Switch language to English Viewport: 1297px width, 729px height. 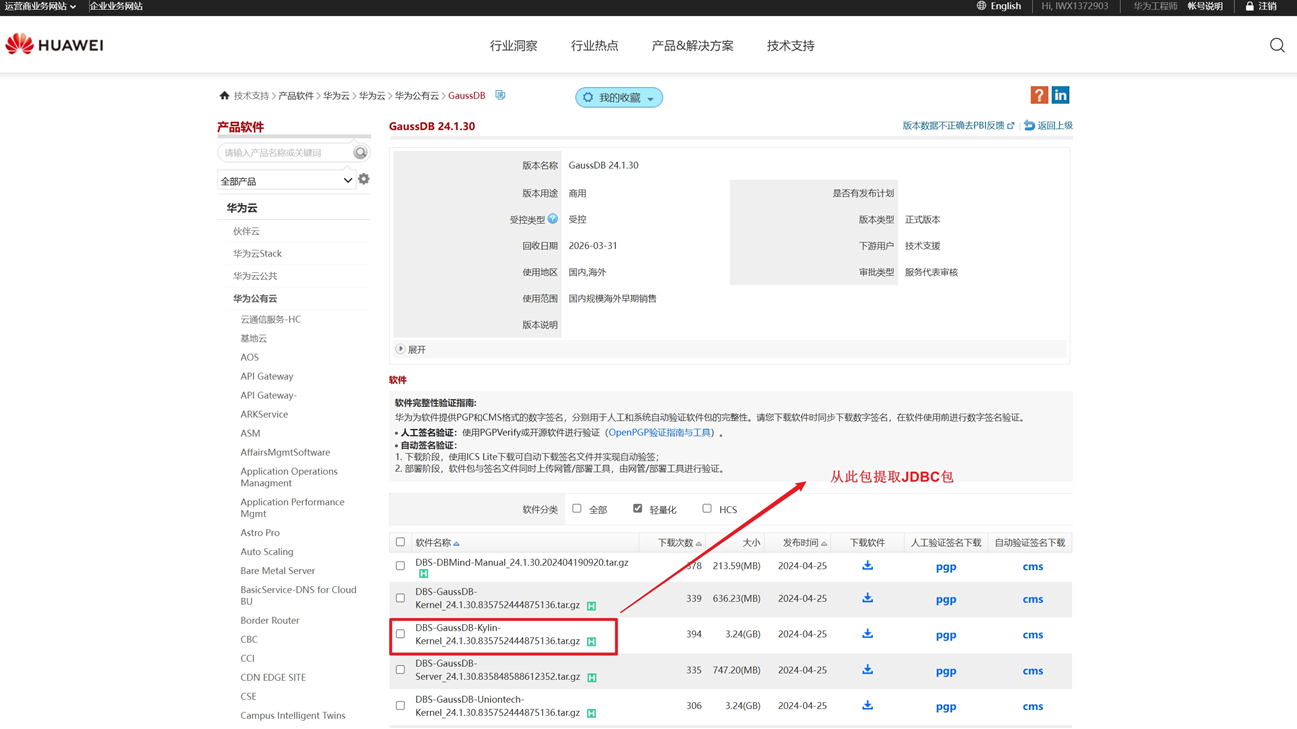coord(1005,6)
